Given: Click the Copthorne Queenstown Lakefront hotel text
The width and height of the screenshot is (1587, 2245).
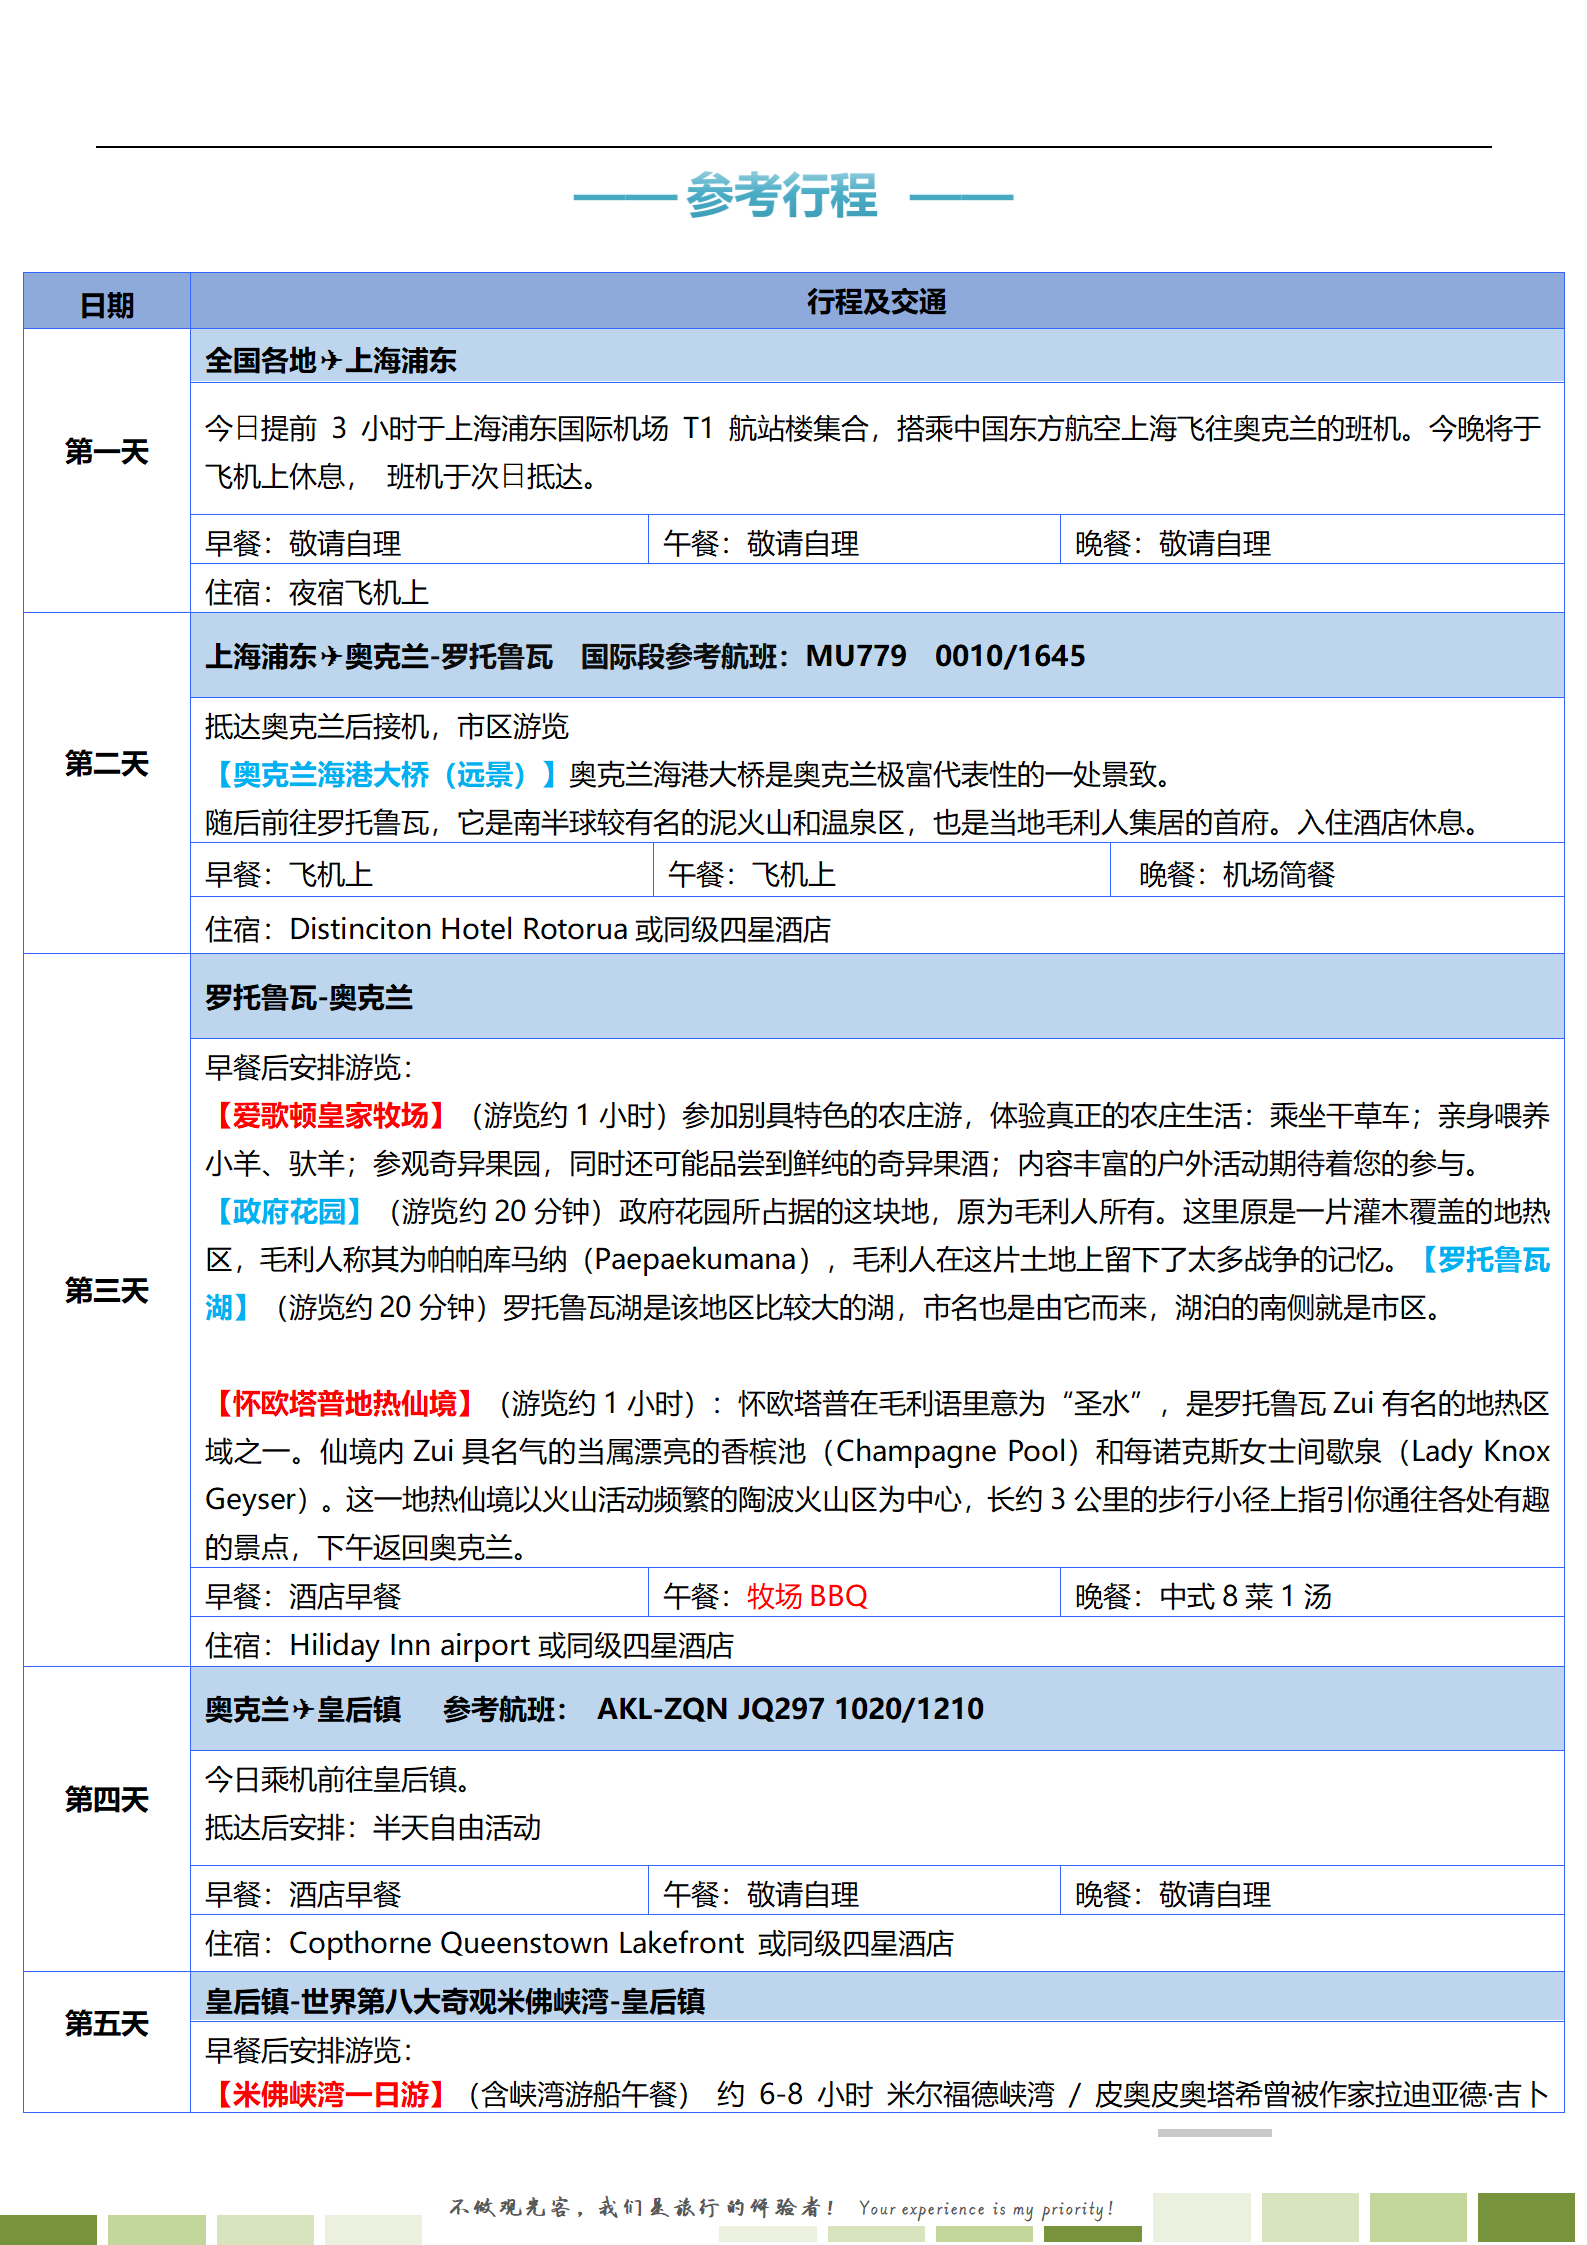Looking at the screenshot, I should coord(516,1943).
